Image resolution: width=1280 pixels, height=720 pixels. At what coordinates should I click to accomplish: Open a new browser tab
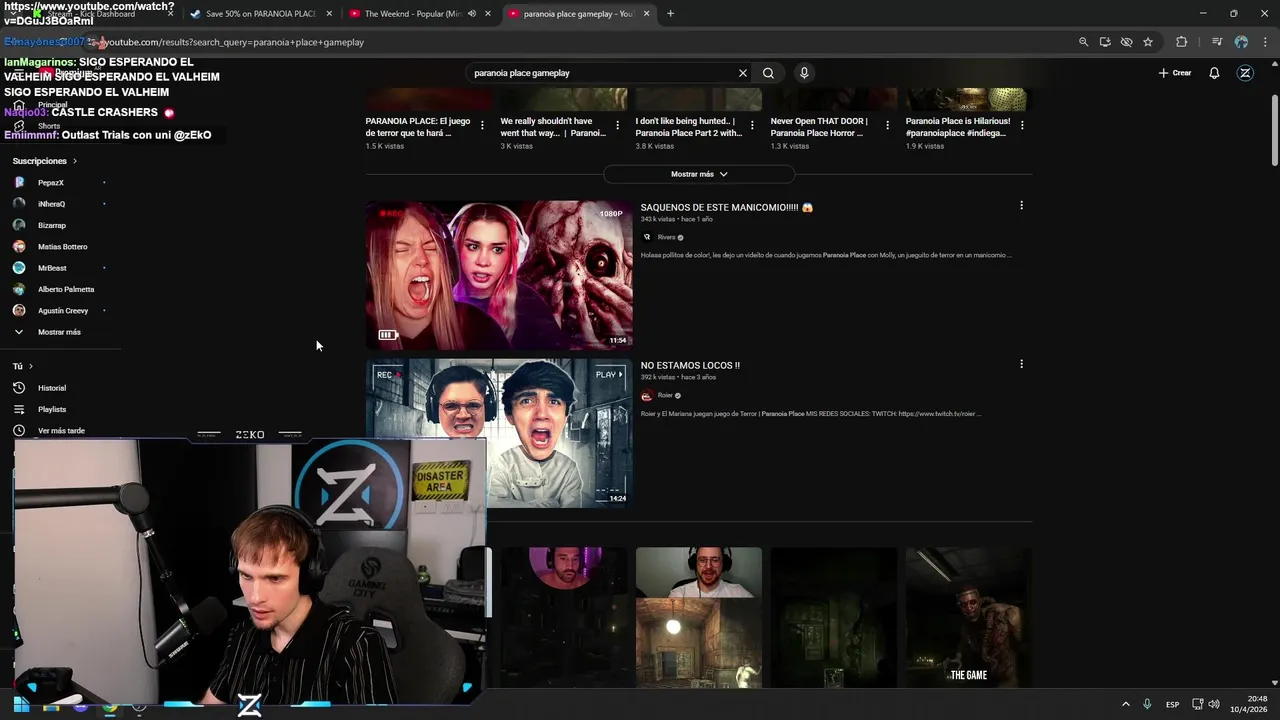(670, 14)
